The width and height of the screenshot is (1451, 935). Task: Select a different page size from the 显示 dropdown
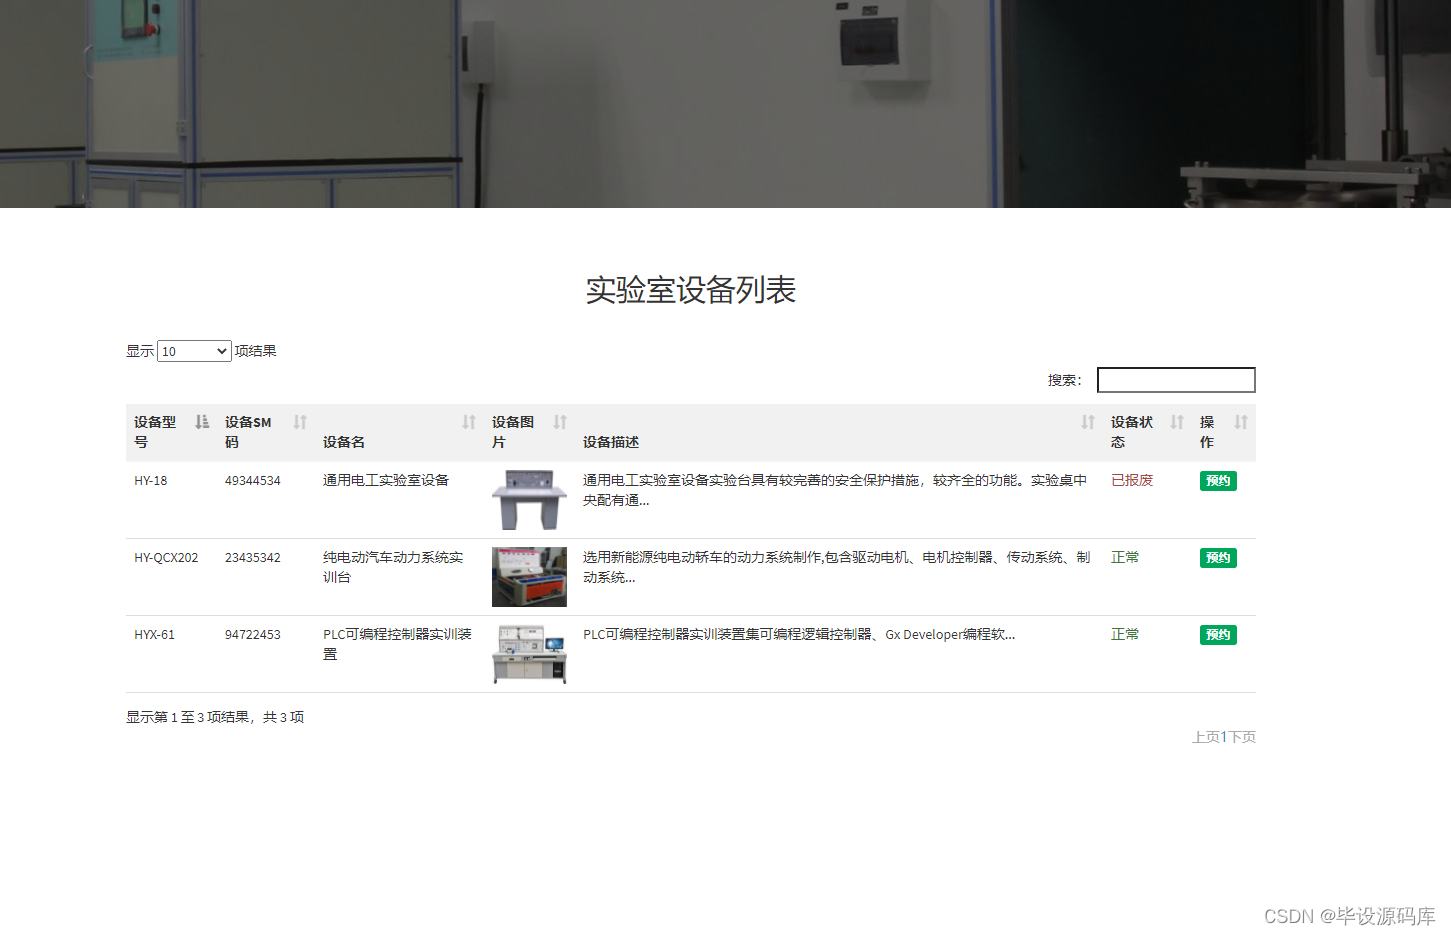pyautogui.click(x=193, y=351)
